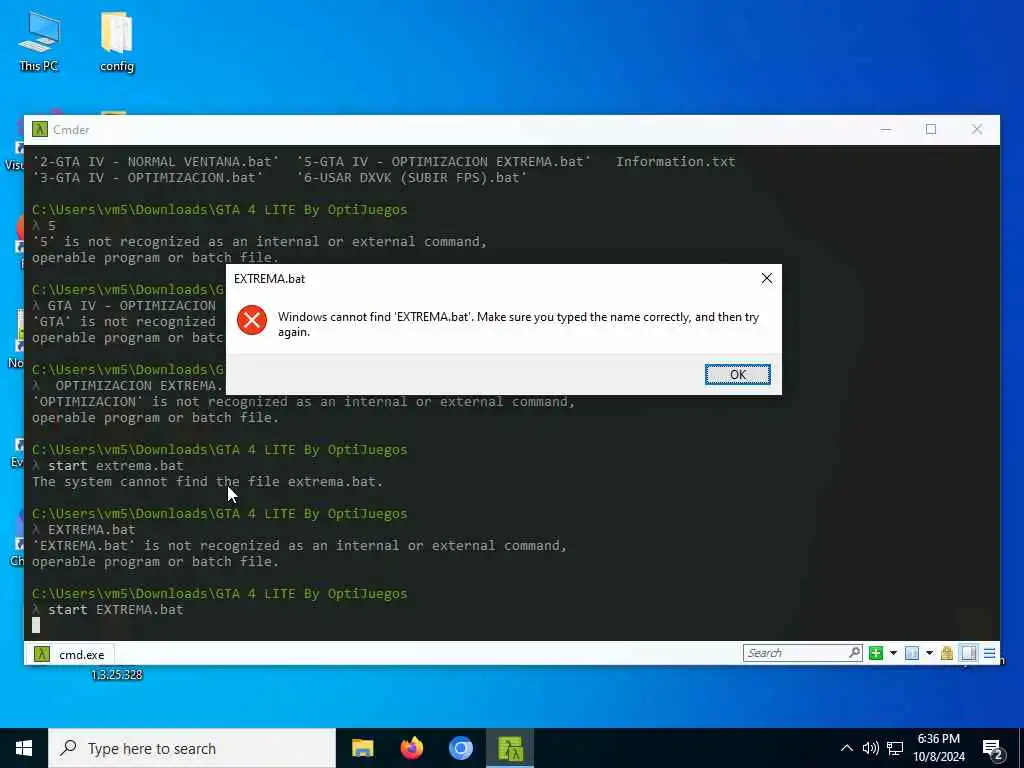This screenshot has height=768, width=1024.
Task: Click the dialog's 'Windows cannot find' message text
Action: coord(519,324)
